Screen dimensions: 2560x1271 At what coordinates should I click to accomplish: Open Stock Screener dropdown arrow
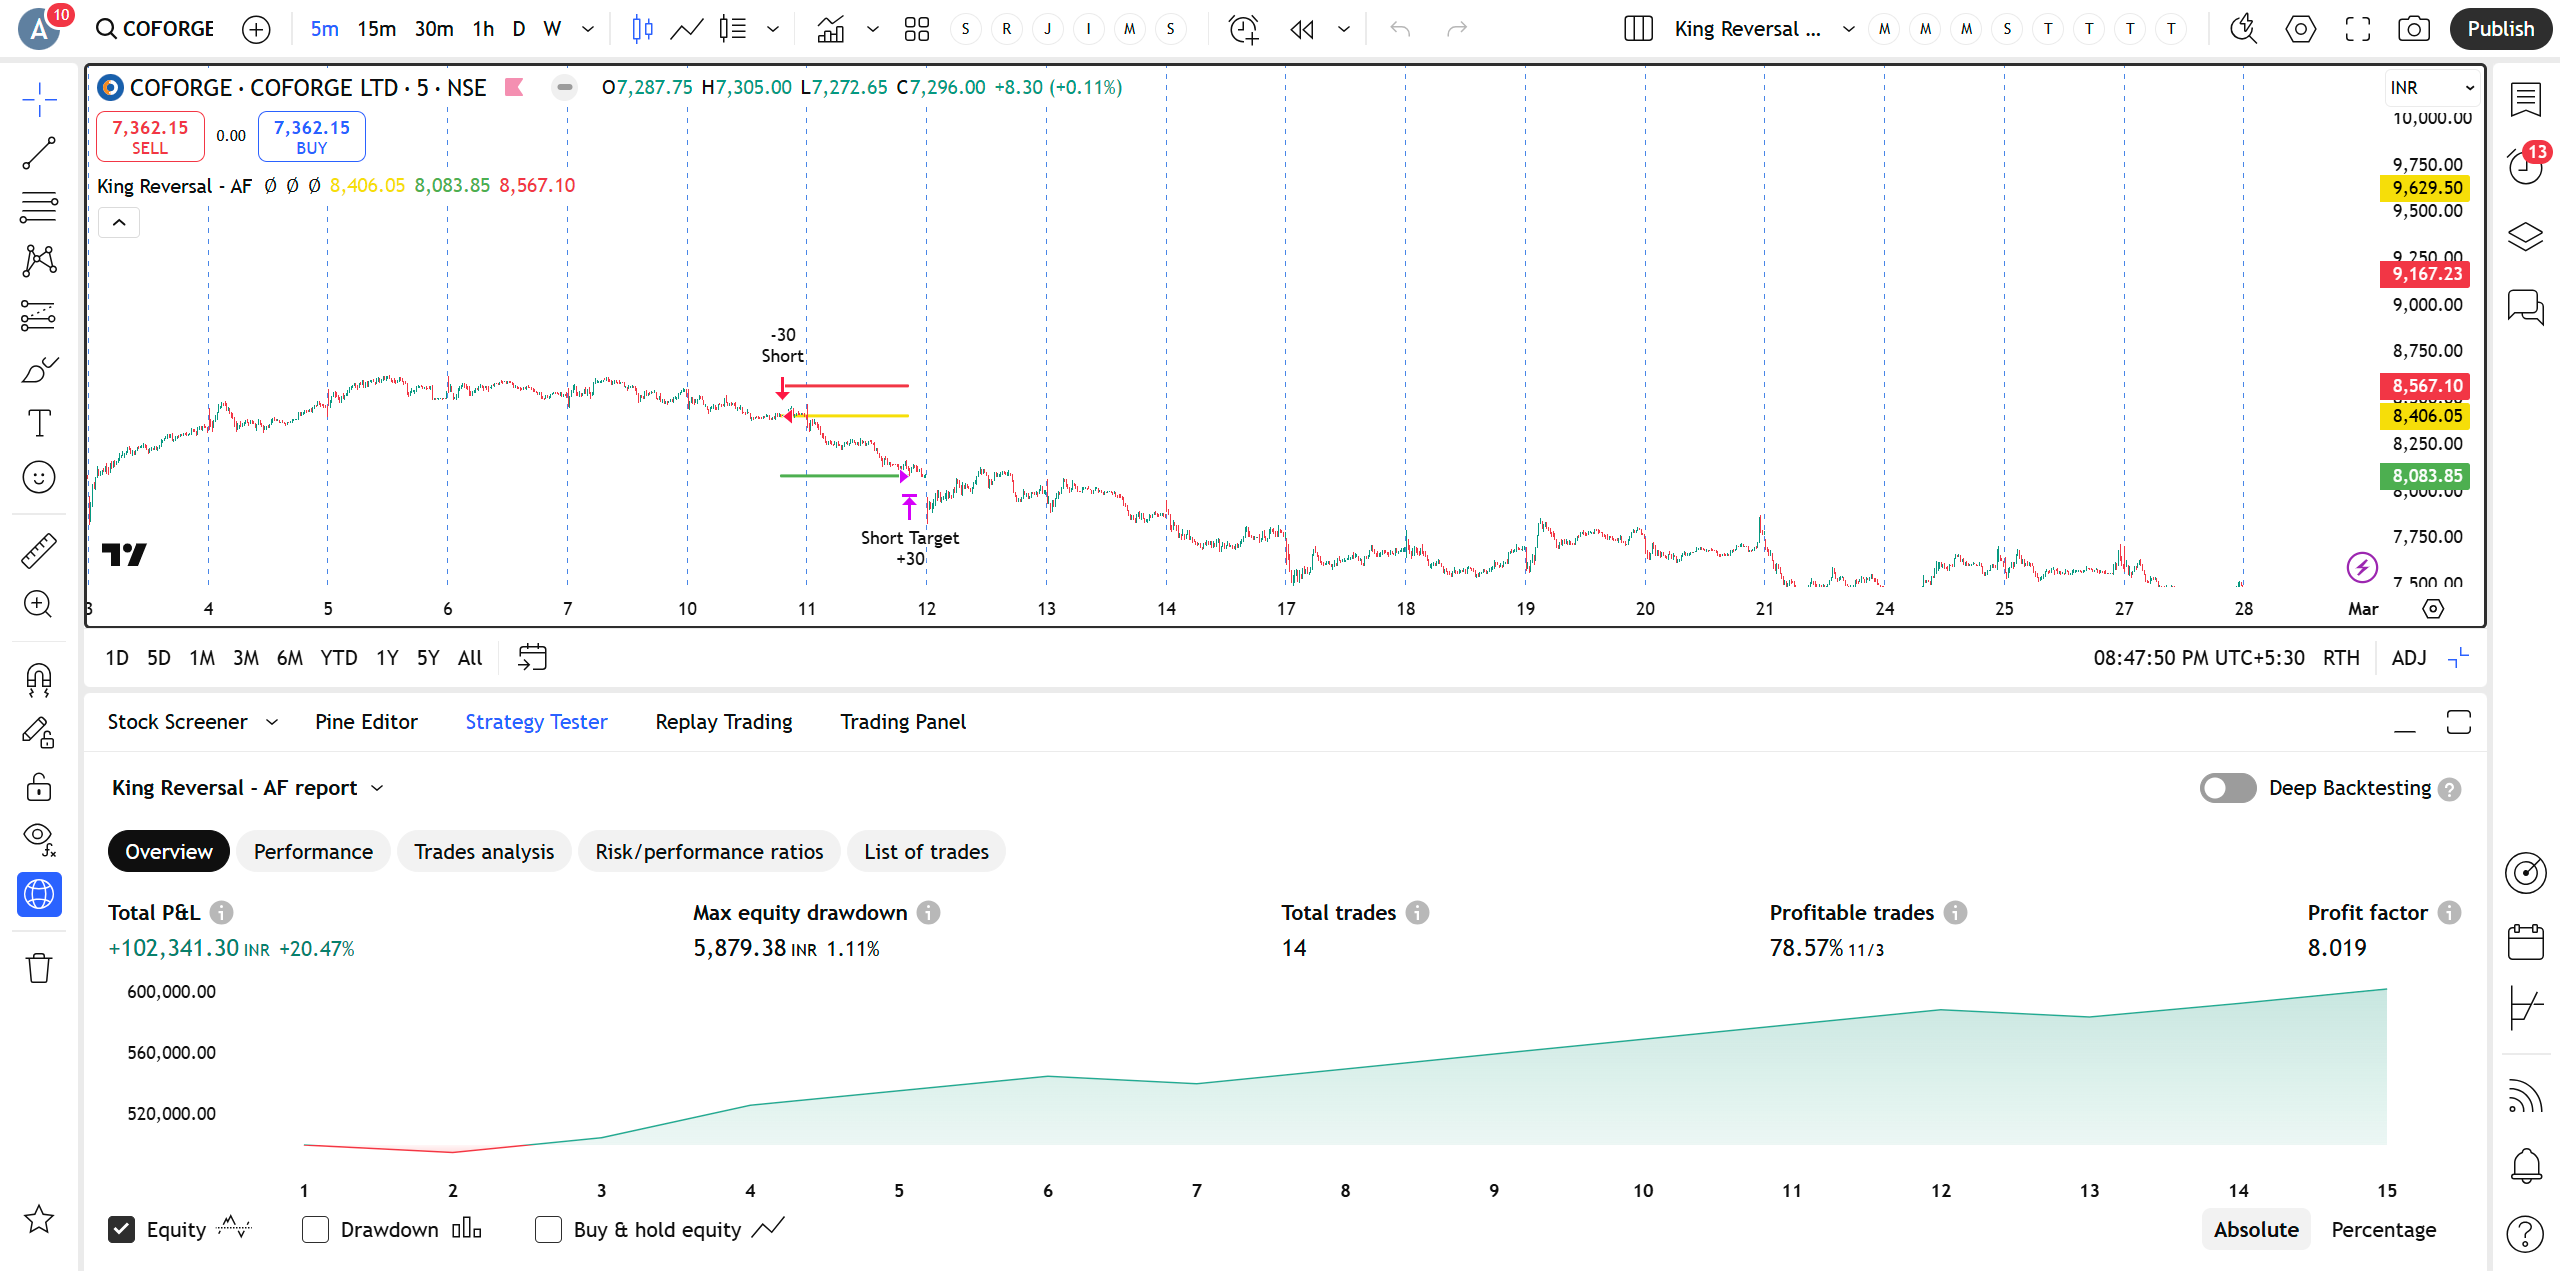(x=272, y=722)
